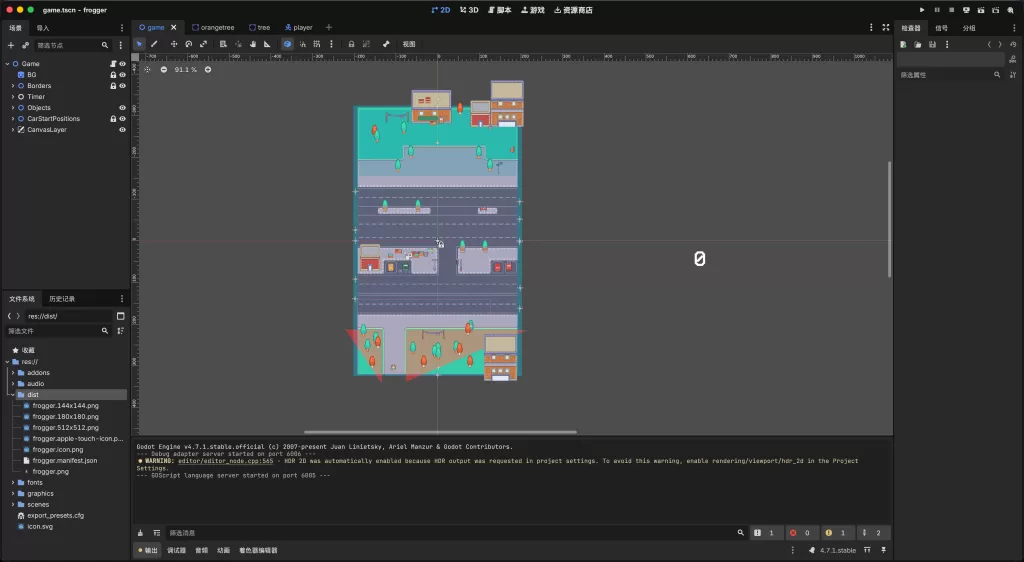Hide the BG node via its eye icon
This screenshot has width=1024, height=562.
[122, 74]
